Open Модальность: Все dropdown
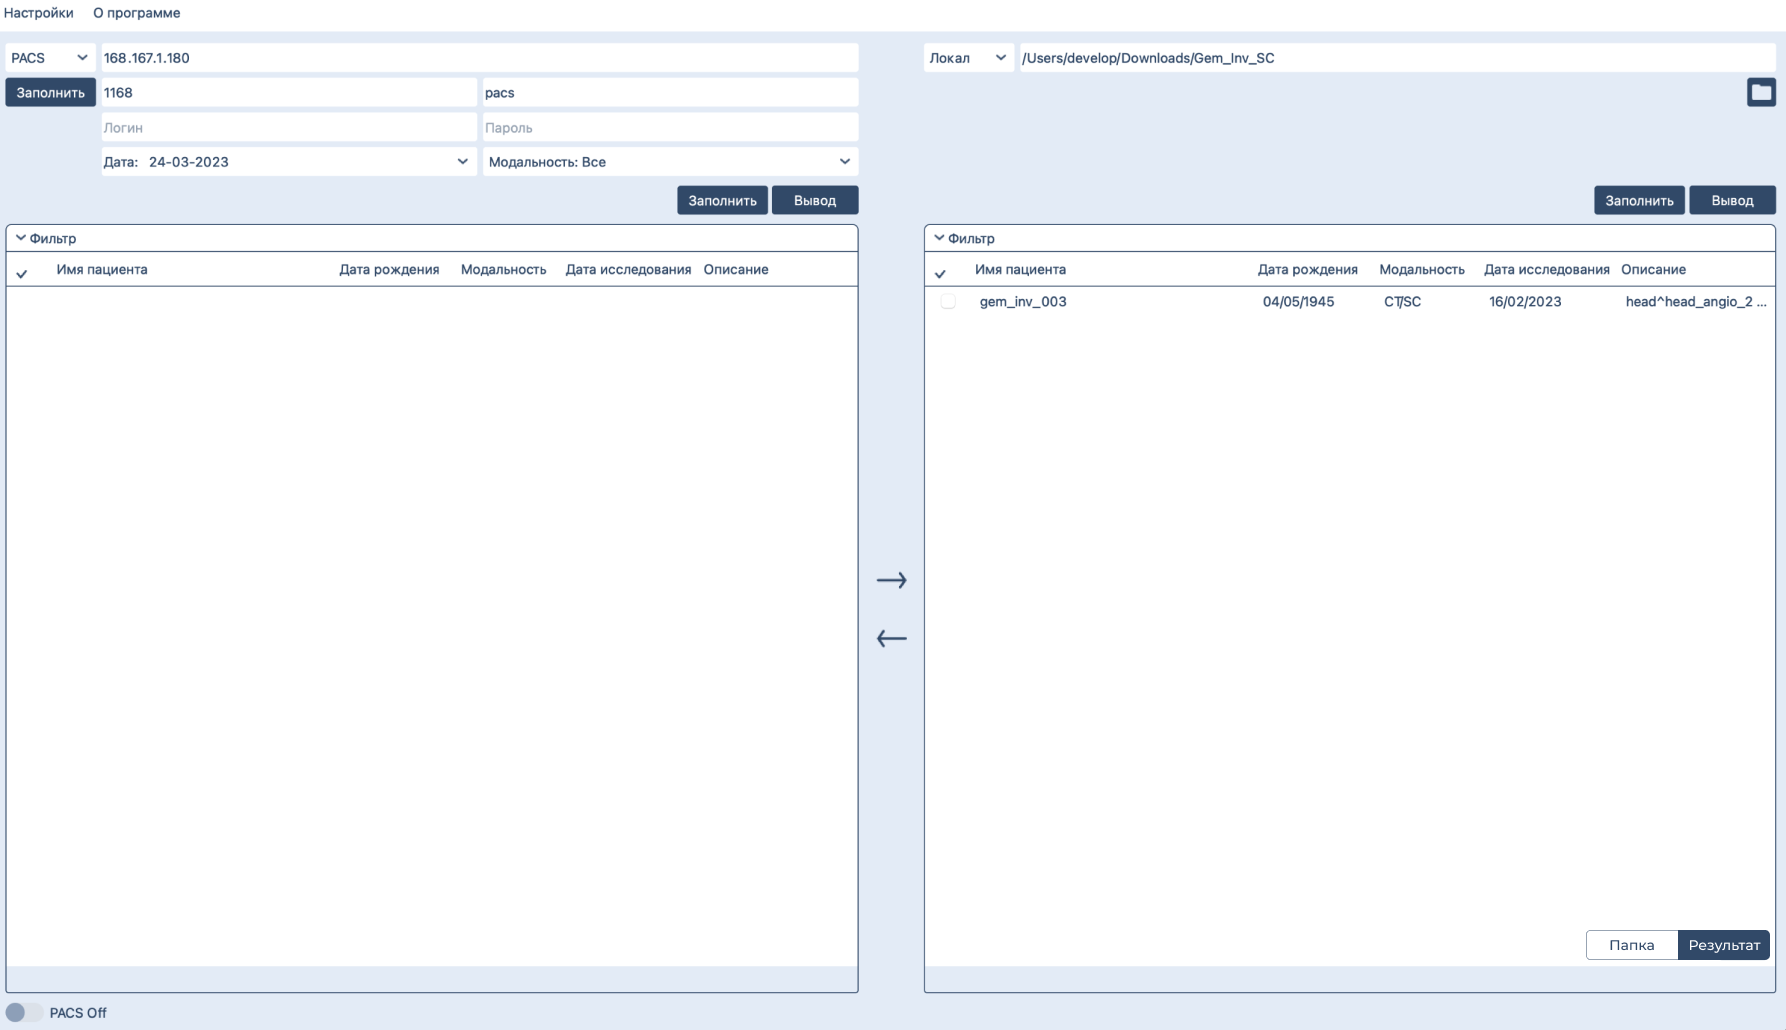This screenshot has height=1030, width=1786. coord(670,162)
